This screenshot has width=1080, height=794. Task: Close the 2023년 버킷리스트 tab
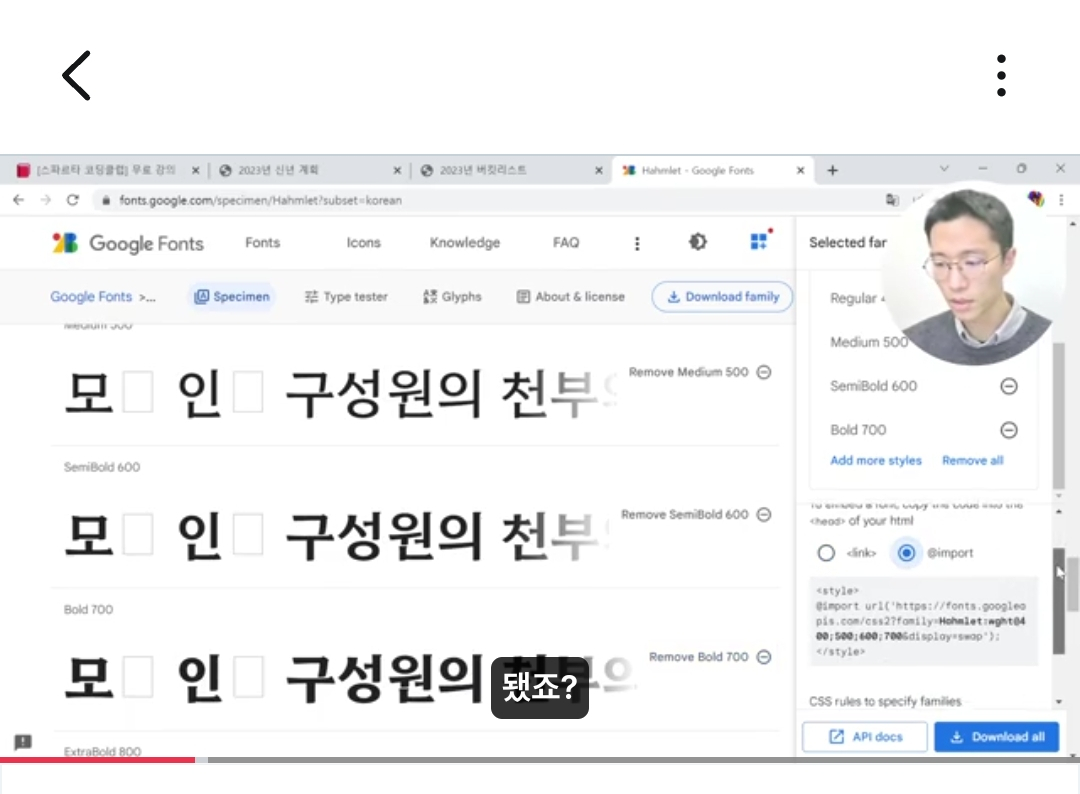[599, 170]
